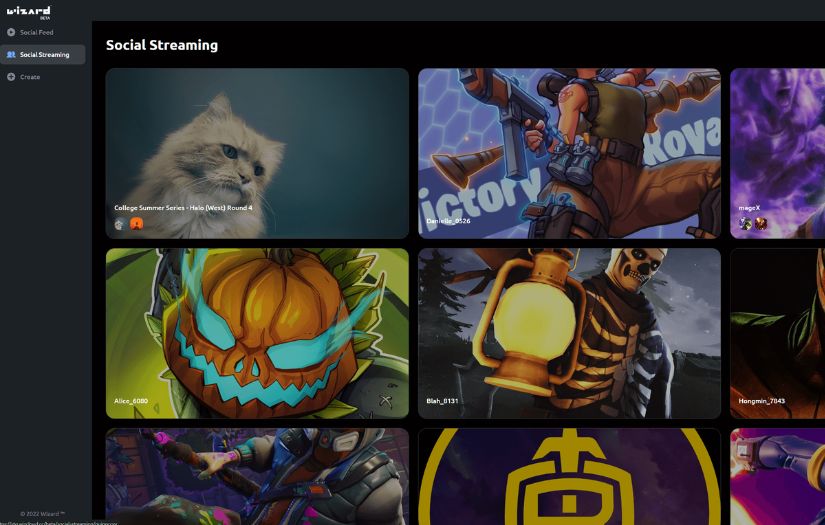Open Blah_0131 skeleton lantern stream
The width and height of the screenshot is (825, 525).
tap(569, 334)
